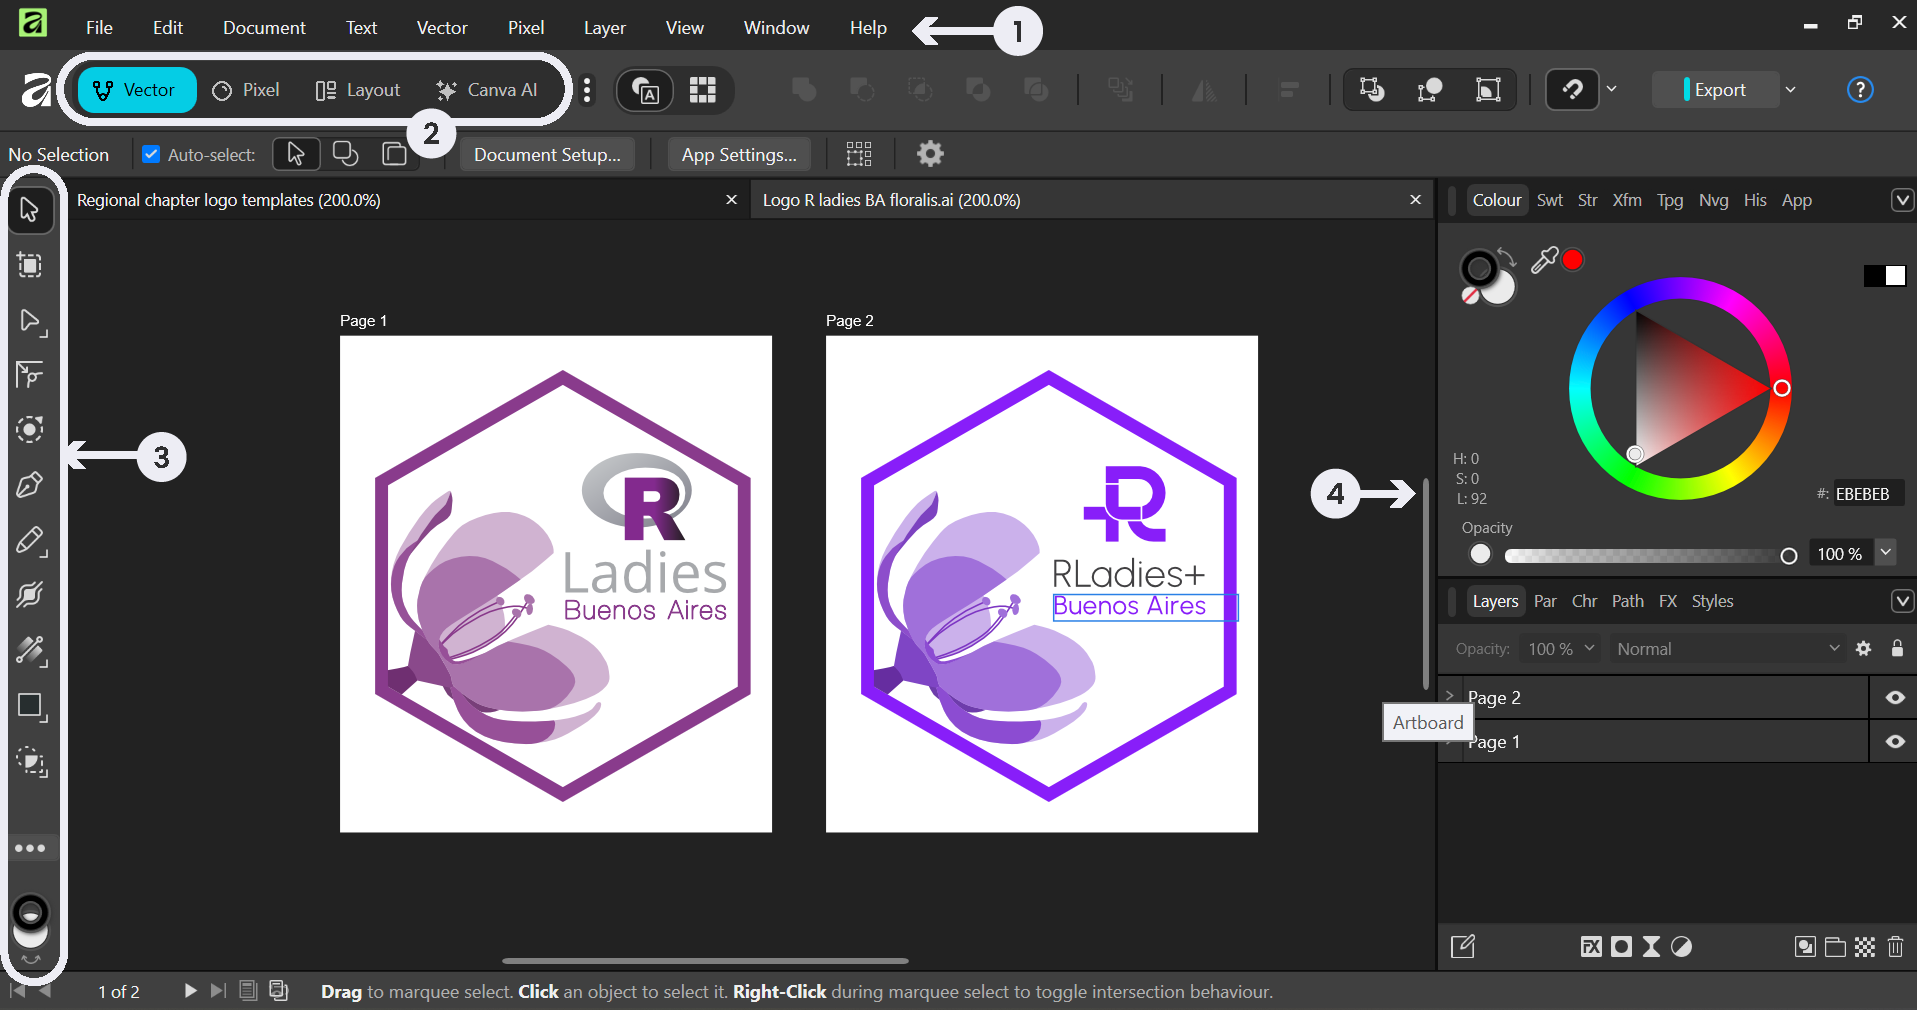
Task: Select the Rectangle shape tool
Action: click(30, 706)
